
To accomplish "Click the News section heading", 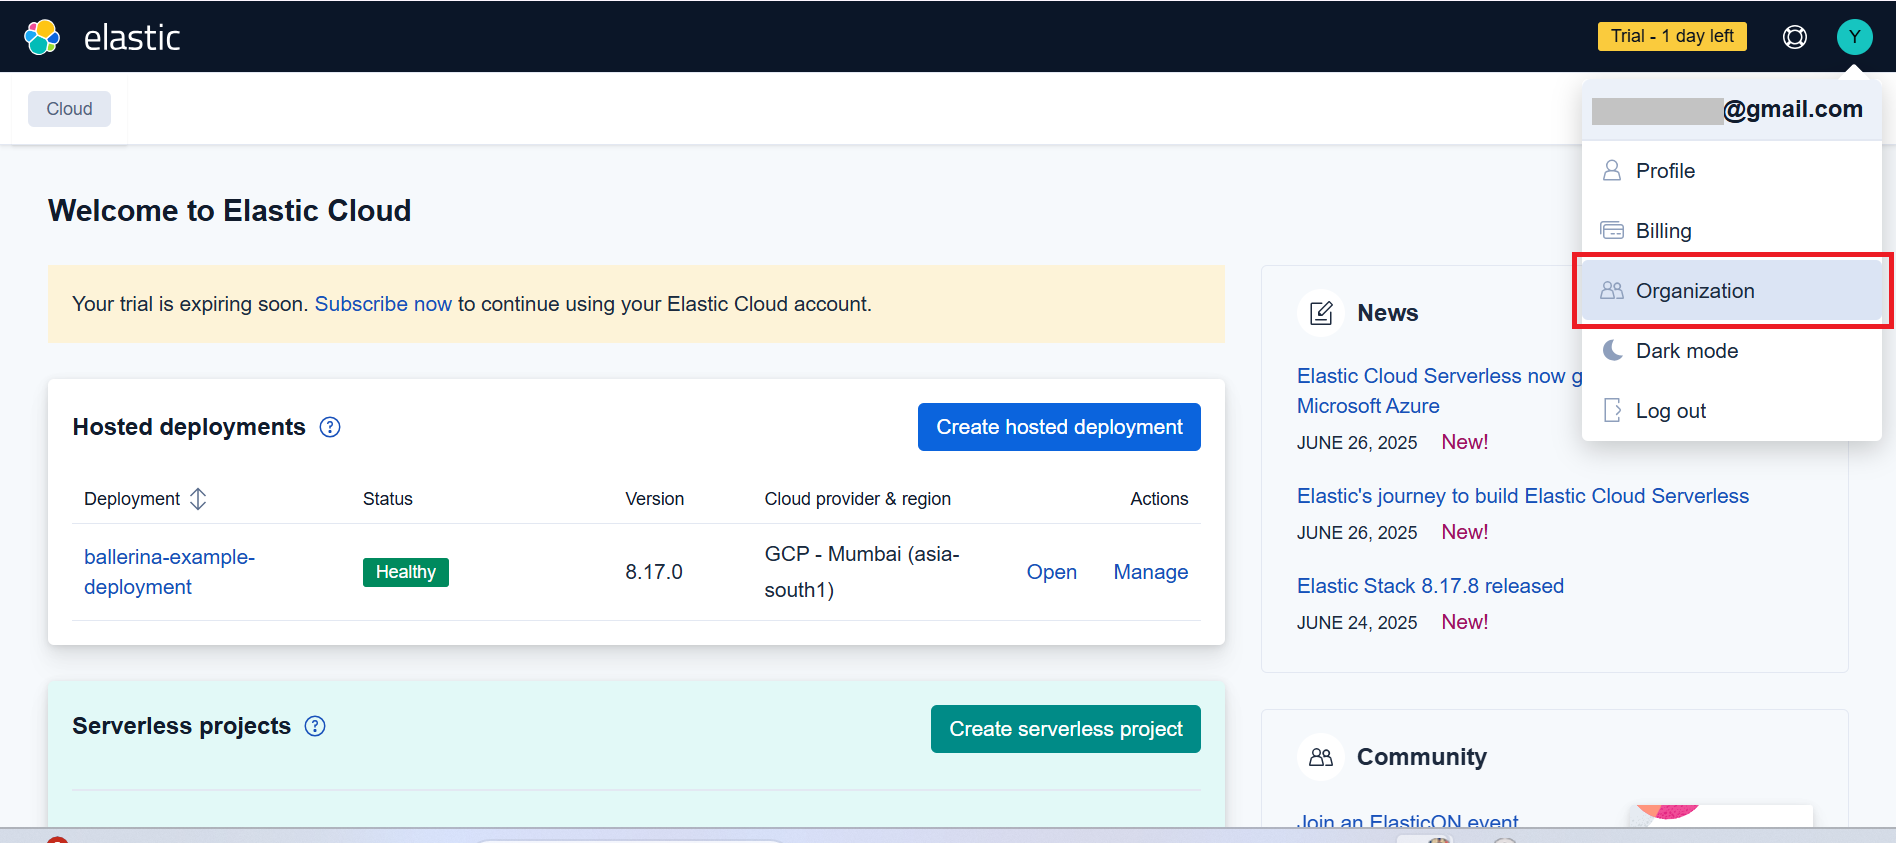I will [1388, 313].
